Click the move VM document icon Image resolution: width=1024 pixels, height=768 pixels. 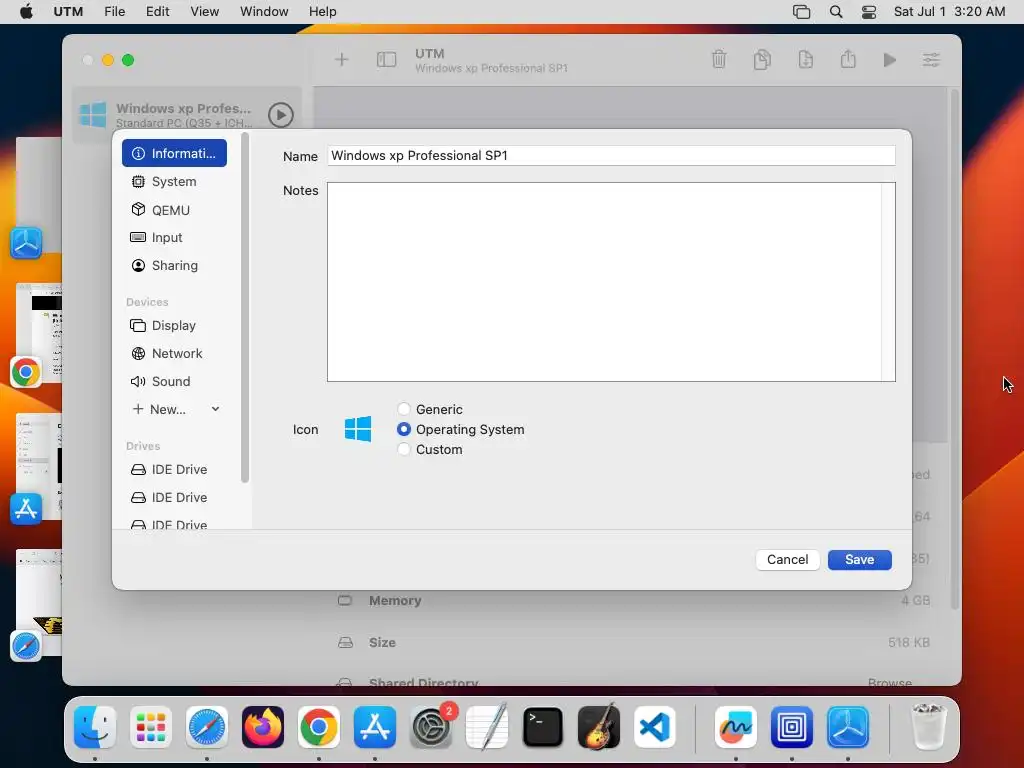pyautogui.click(x=805, y=59)
